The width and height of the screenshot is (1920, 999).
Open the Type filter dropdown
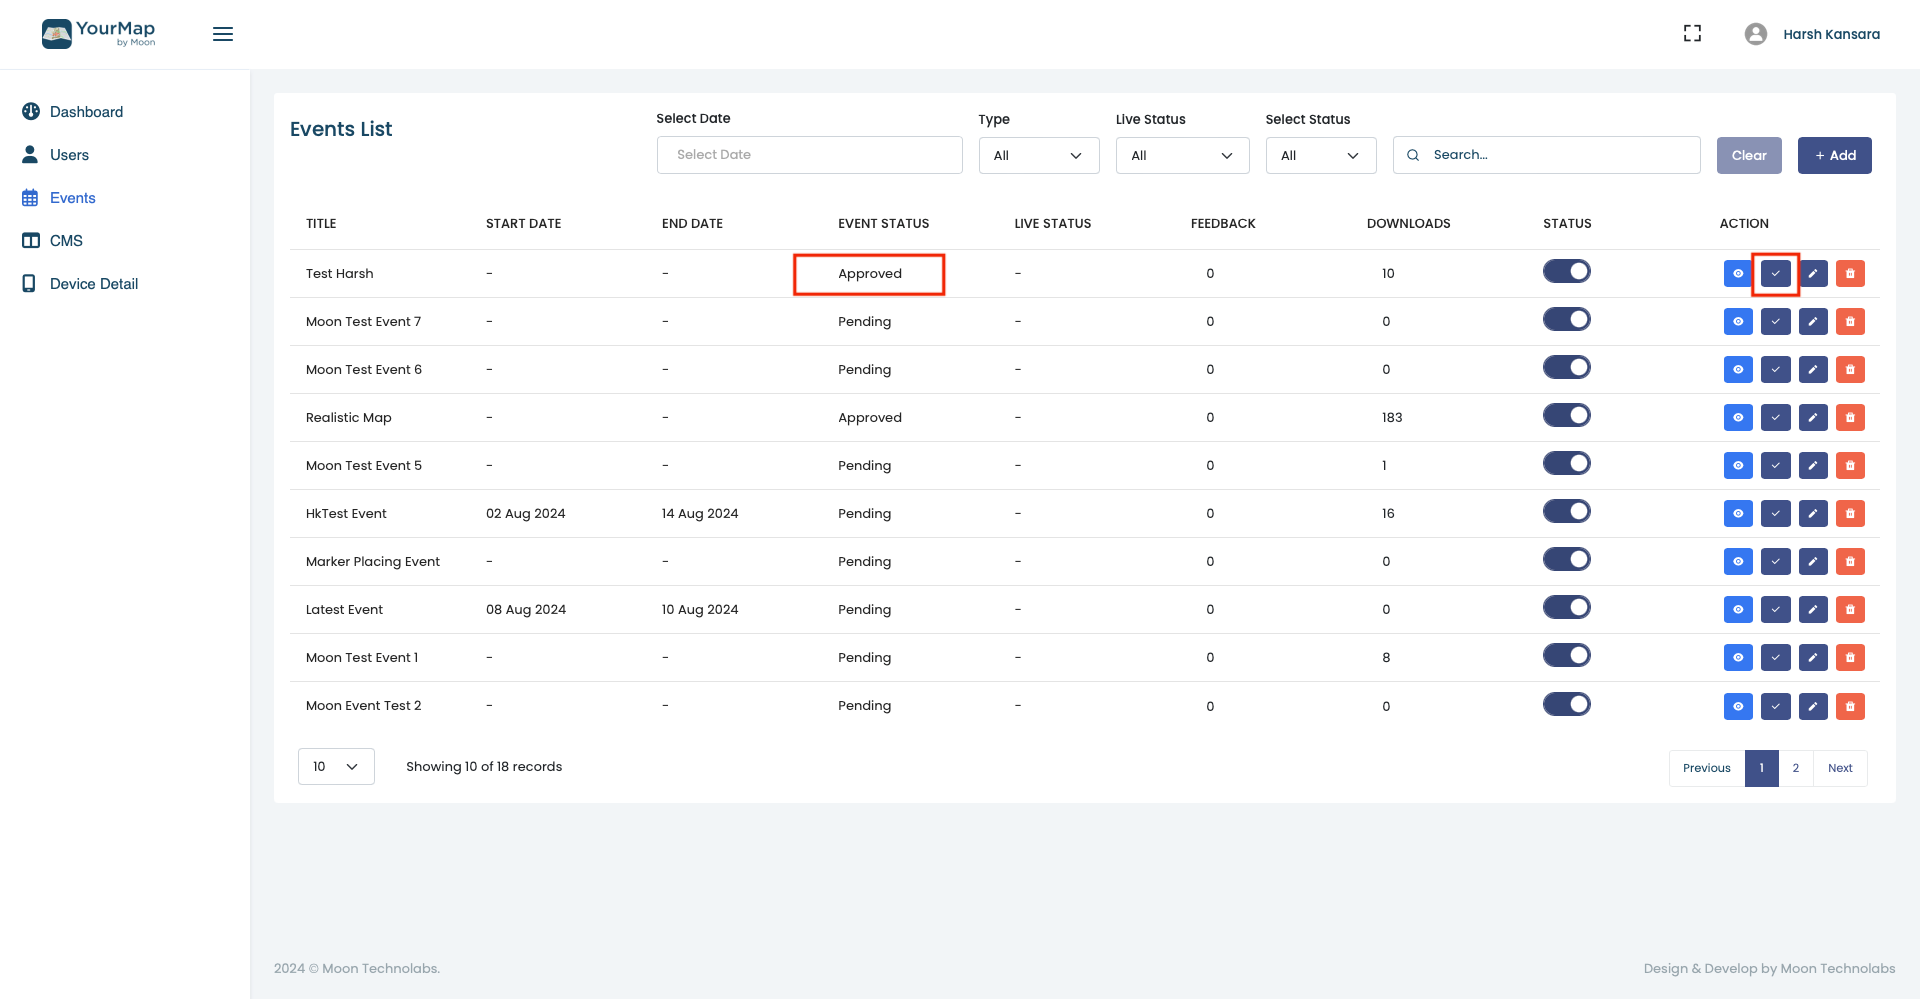click(1038, 156)
